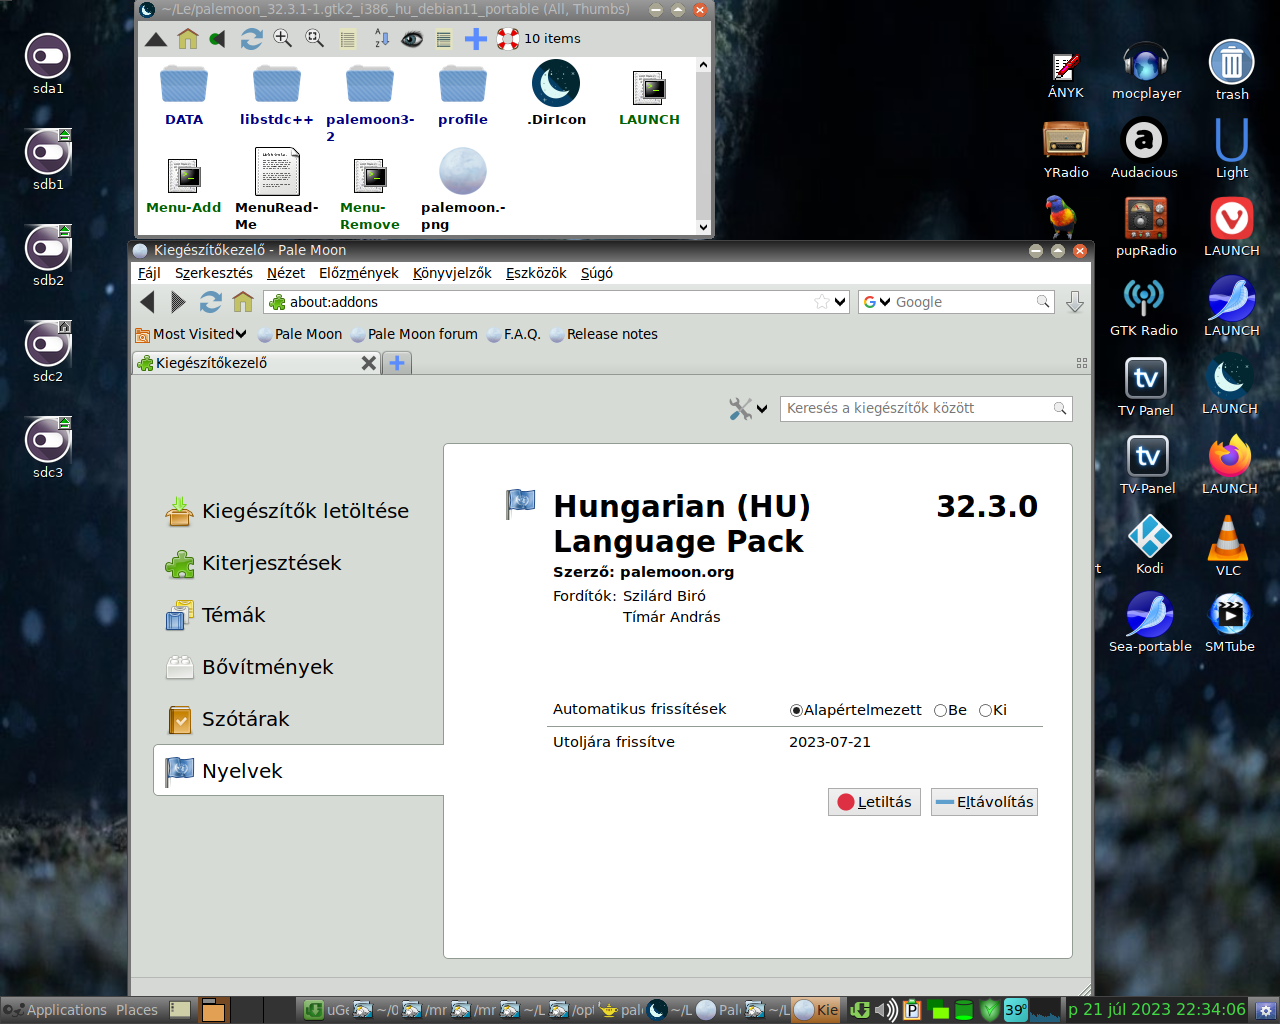Select Témák category
Screen dimensions: 1280x1024
(x=298, y=615)
